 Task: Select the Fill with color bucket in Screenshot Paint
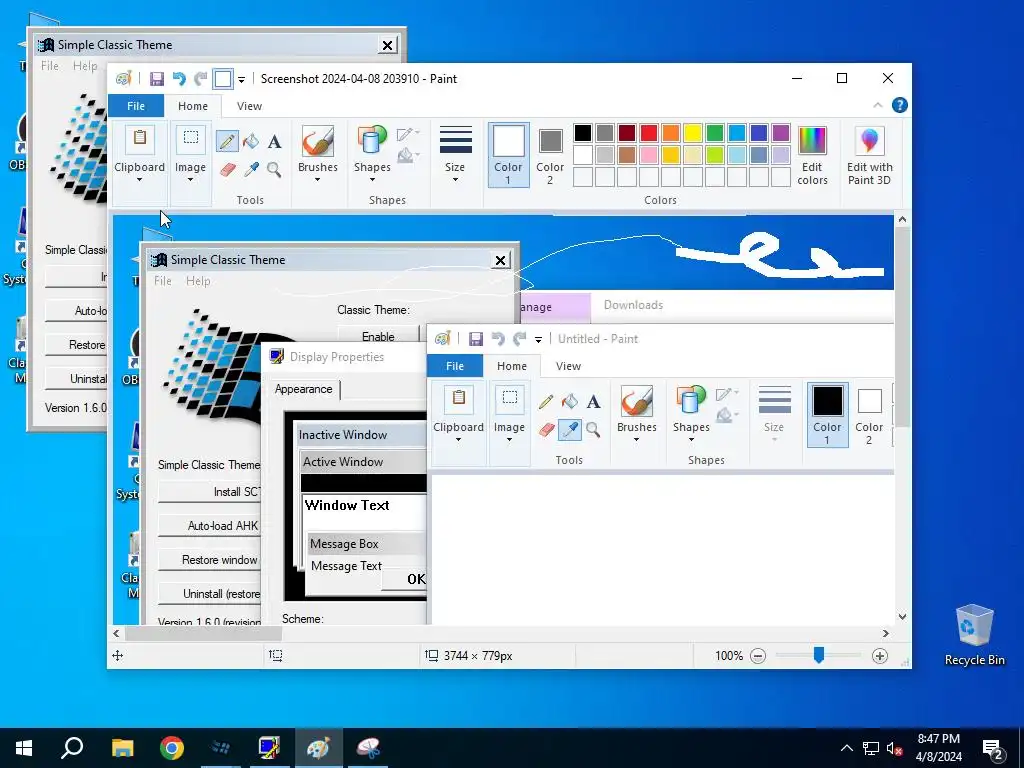click(251, 141)
